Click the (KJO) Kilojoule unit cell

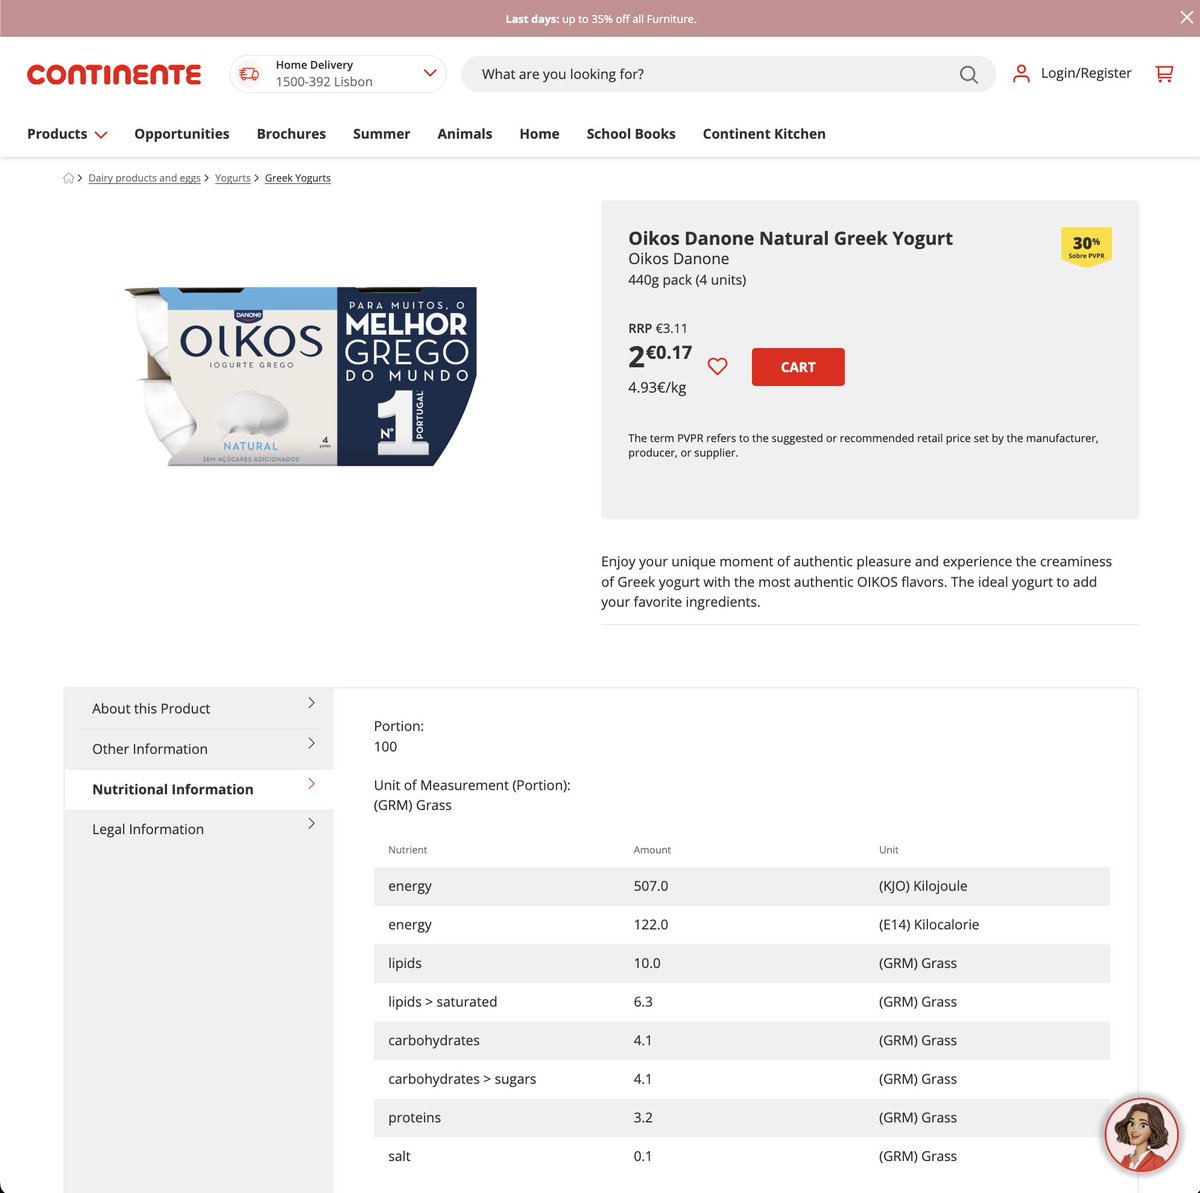pyautogui.click(x=923, y=886)
